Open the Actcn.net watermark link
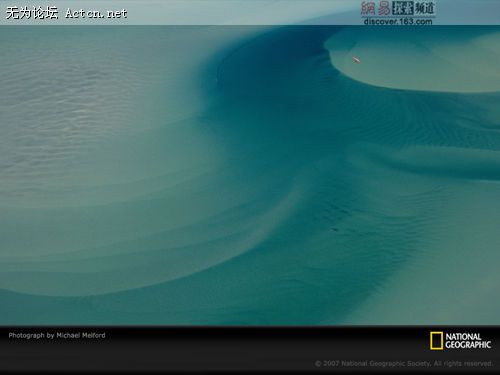Viewport: 500px width, 375px height. pos(96,13)
